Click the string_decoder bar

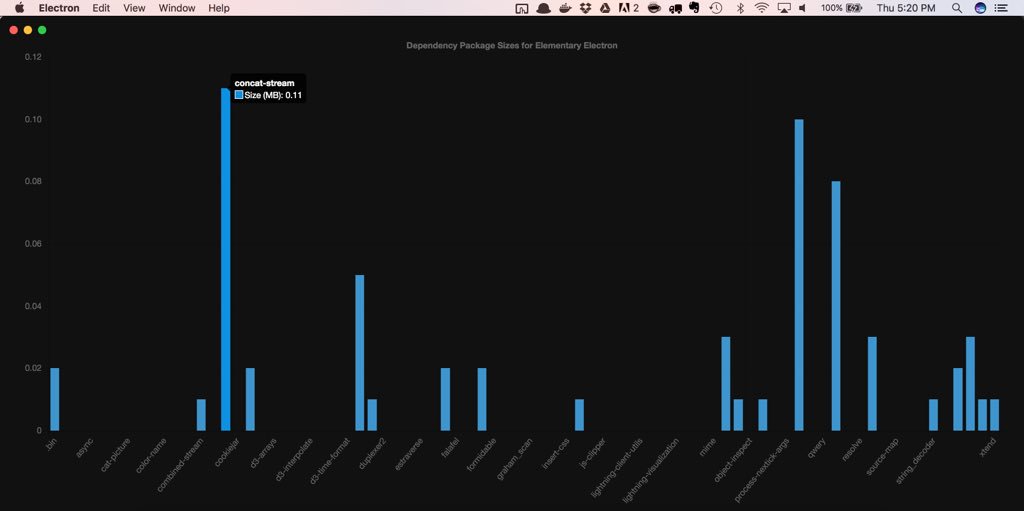point(933,415)
